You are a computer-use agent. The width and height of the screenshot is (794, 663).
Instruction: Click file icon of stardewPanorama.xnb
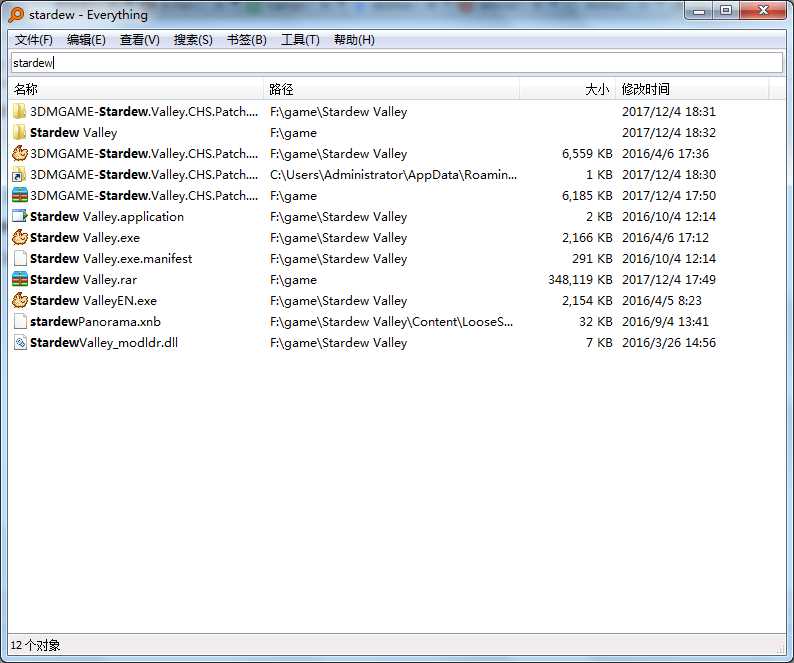tap(19, 322)
